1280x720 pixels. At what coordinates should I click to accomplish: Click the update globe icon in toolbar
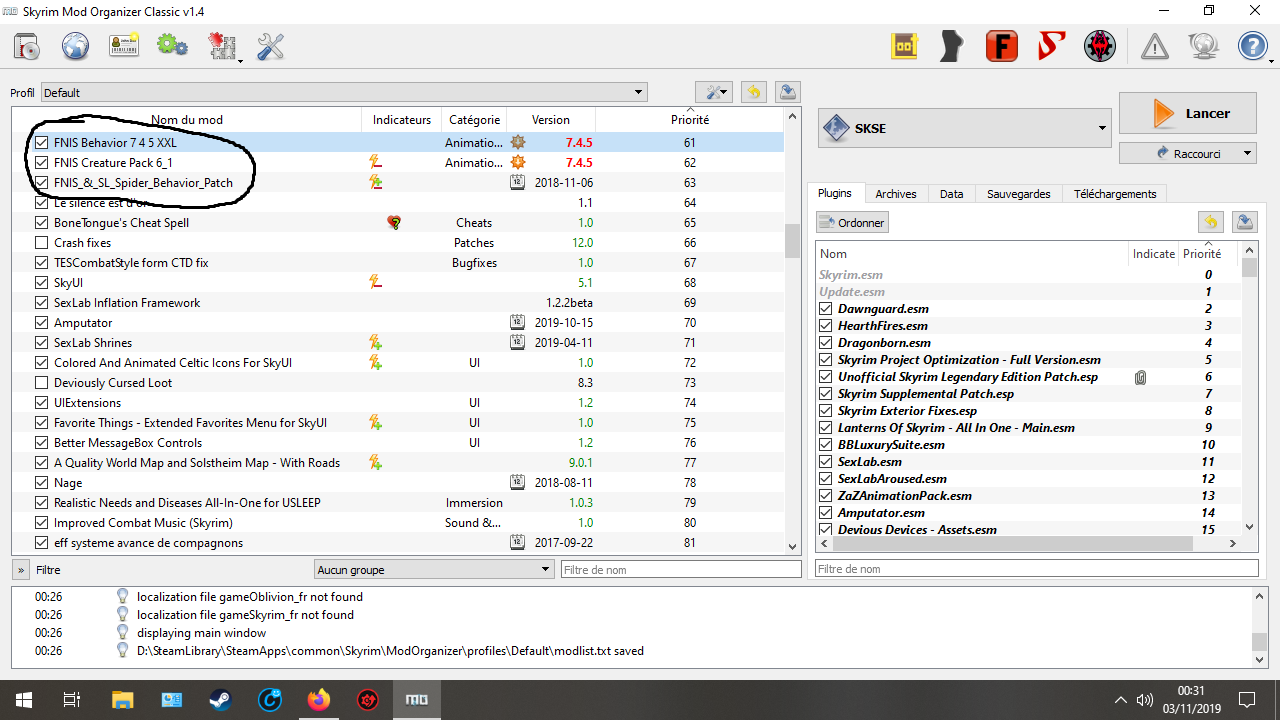pyautogui.click(x=1203, y=46)
